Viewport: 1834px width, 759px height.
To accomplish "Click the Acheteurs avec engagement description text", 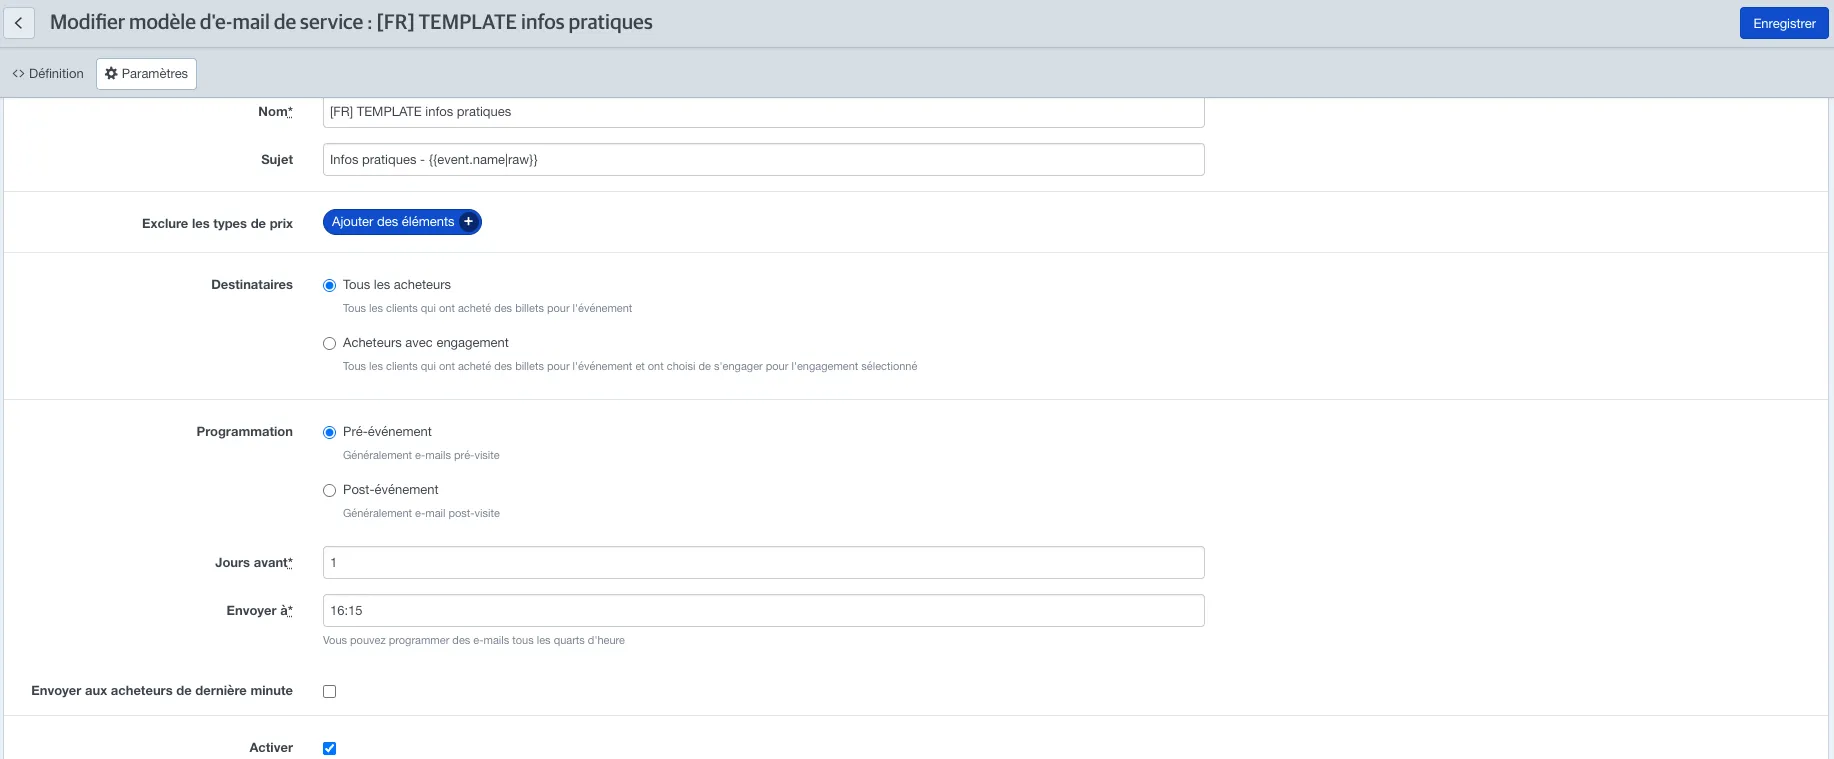I will pos(630,367).
